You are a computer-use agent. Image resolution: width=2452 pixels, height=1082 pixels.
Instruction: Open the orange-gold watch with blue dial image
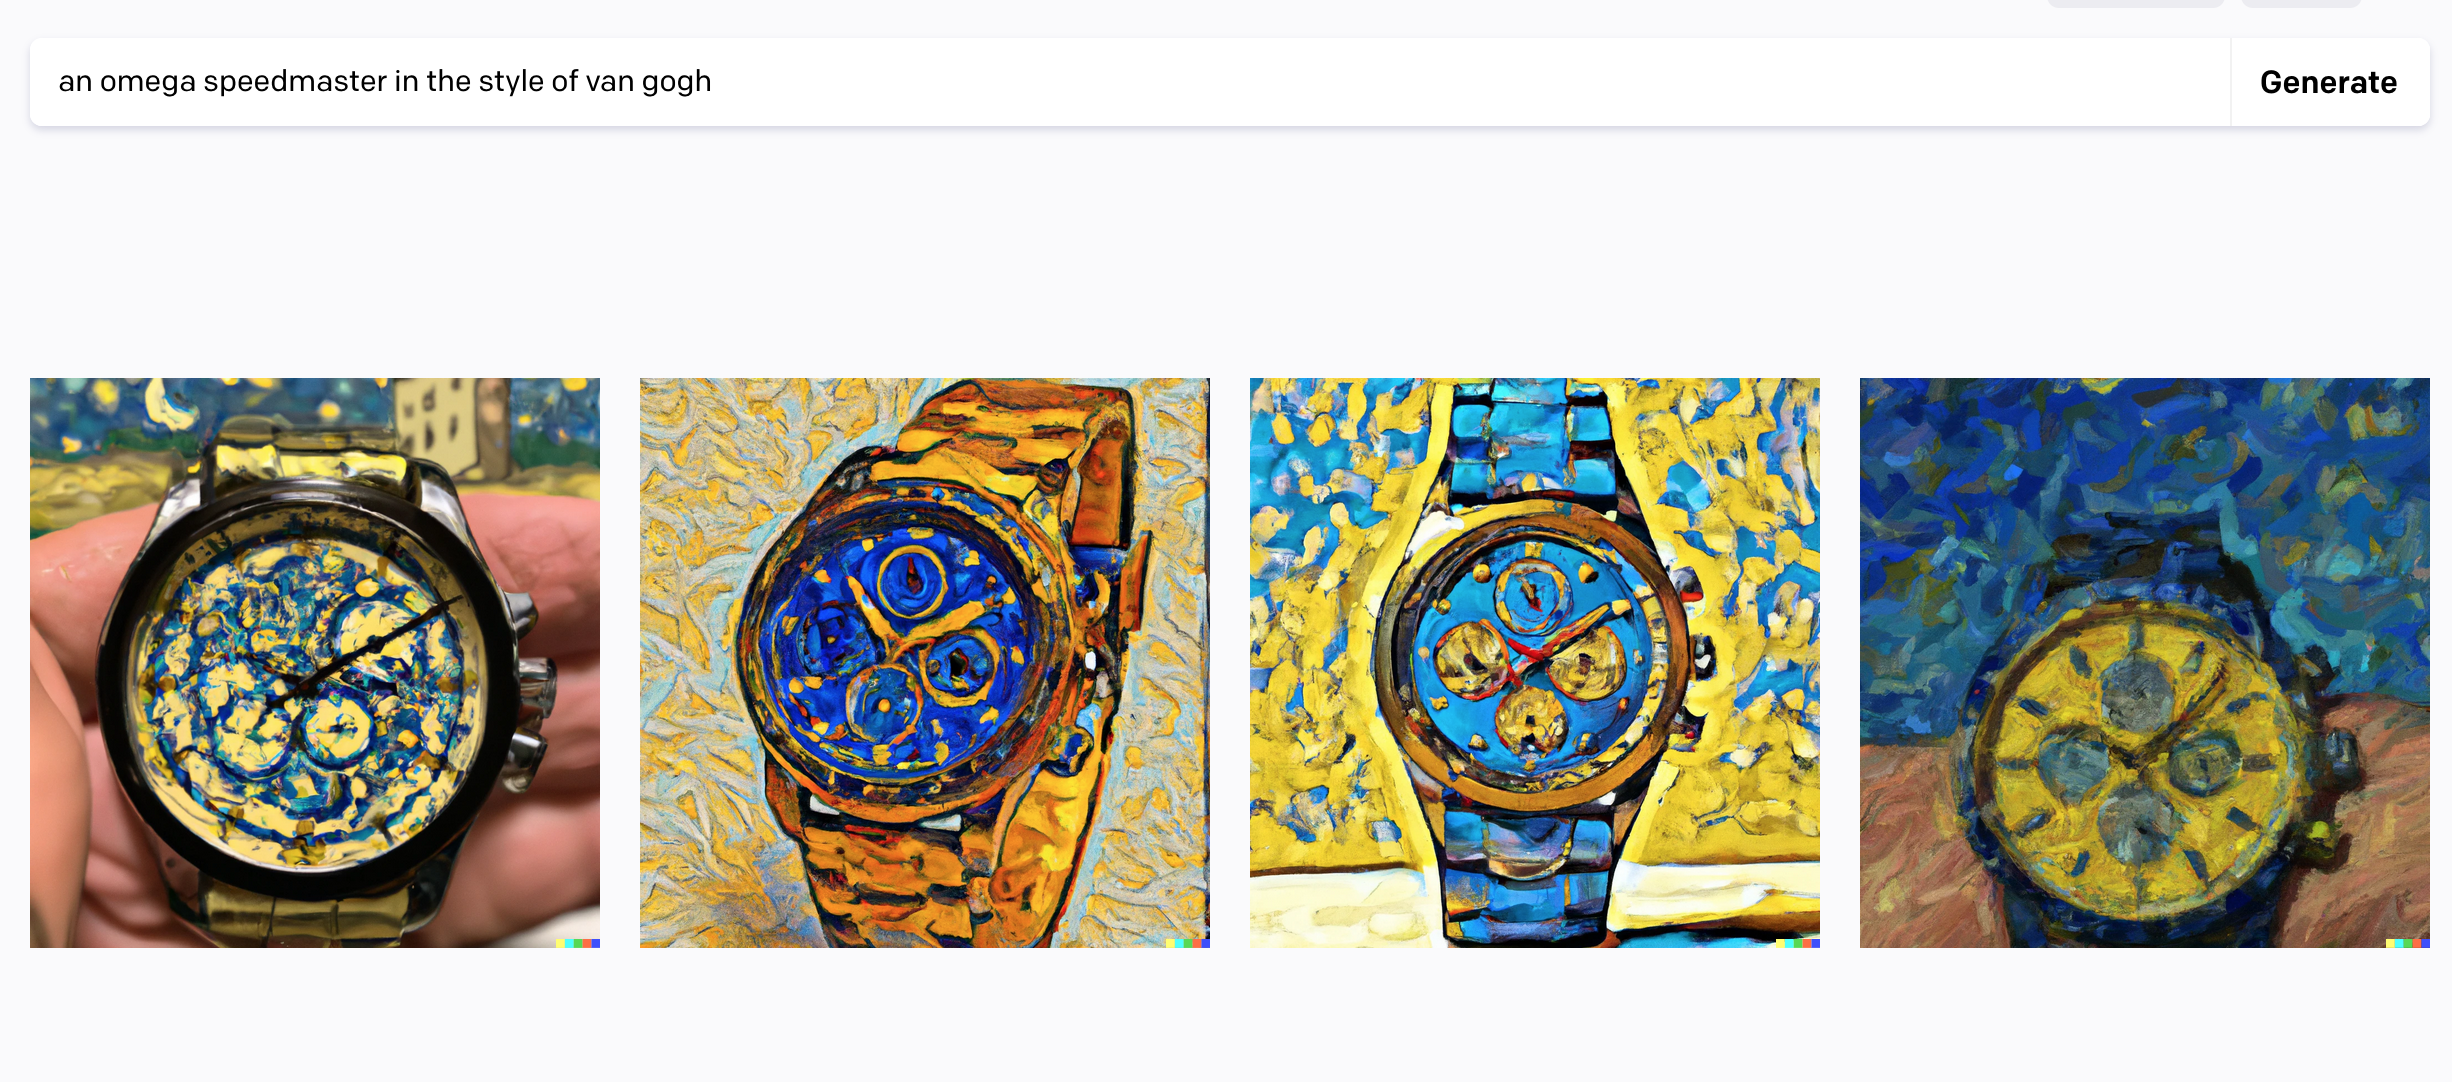click(x=925, y=663)
